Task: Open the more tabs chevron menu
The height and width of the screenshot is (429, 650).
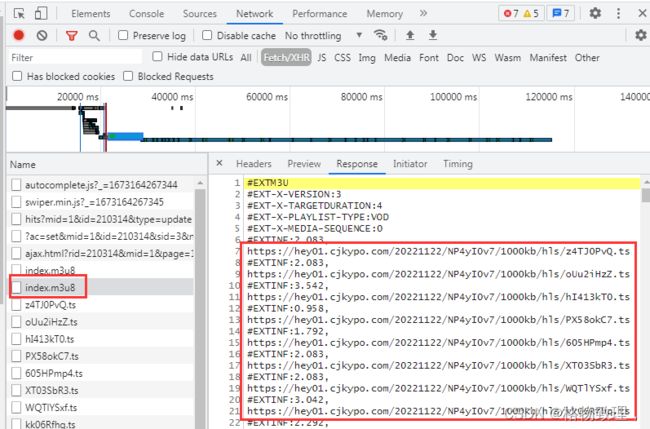Action: 423,13
